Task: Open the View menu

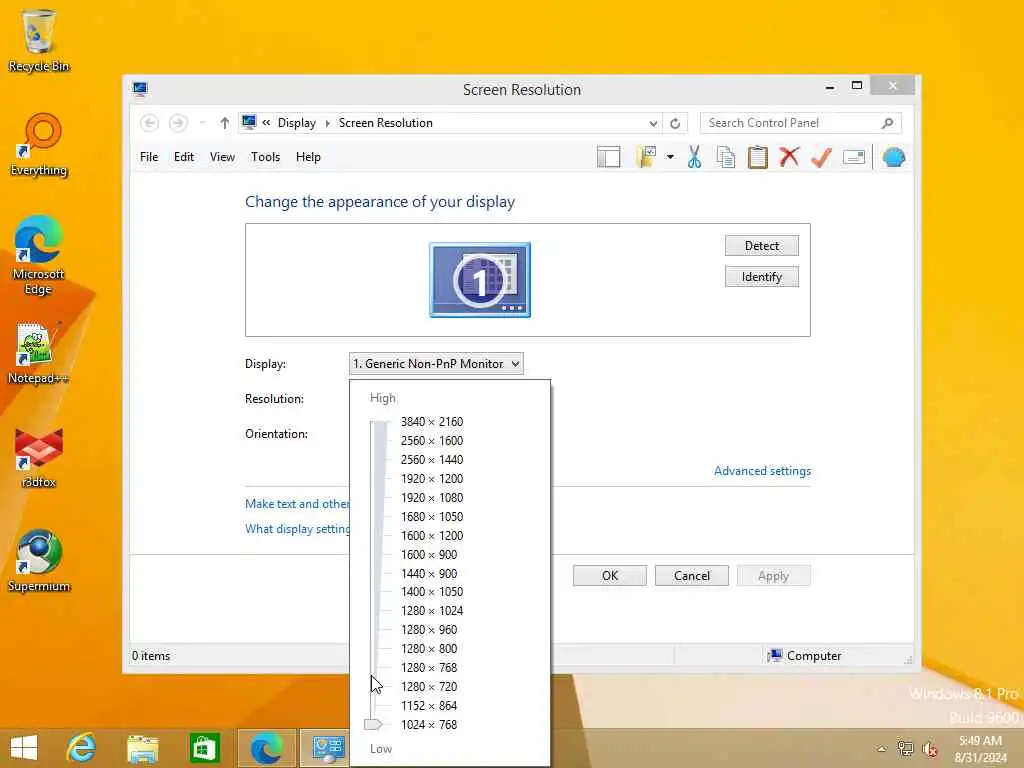Action: (x=222, y=157)
